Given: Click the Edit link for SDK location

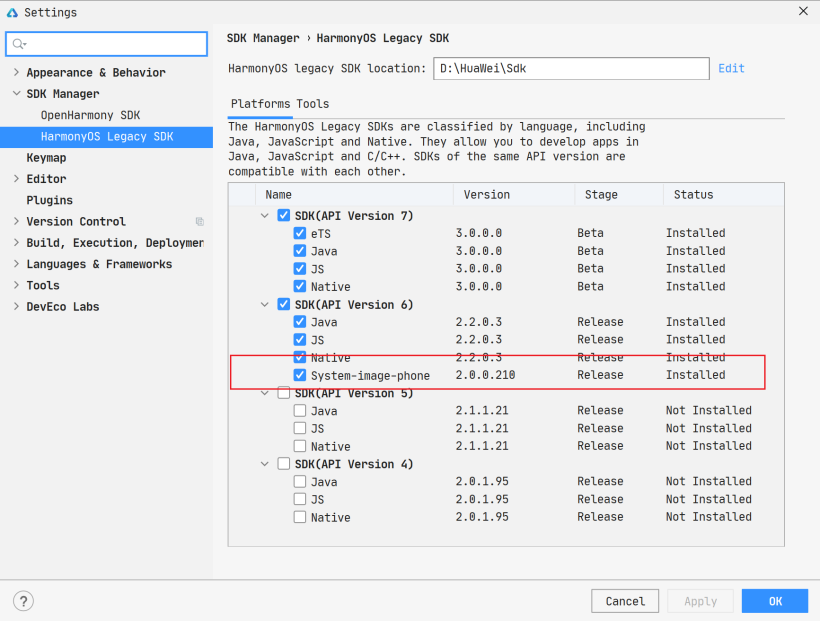Looking at the screenshot, I should point(731,68).
